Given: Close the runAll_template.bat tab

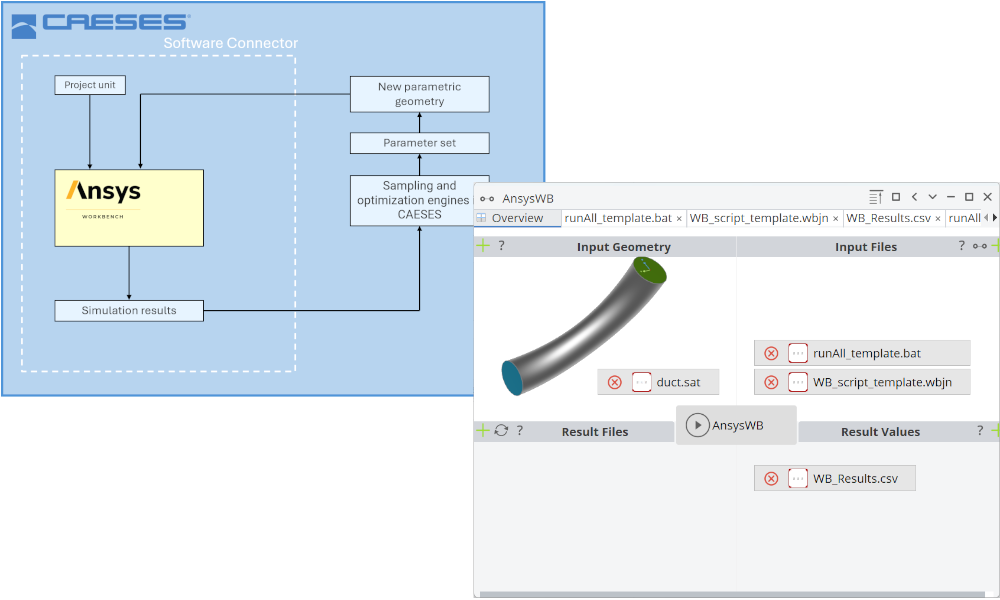Looking at the screenshot, I should [679, 219].
